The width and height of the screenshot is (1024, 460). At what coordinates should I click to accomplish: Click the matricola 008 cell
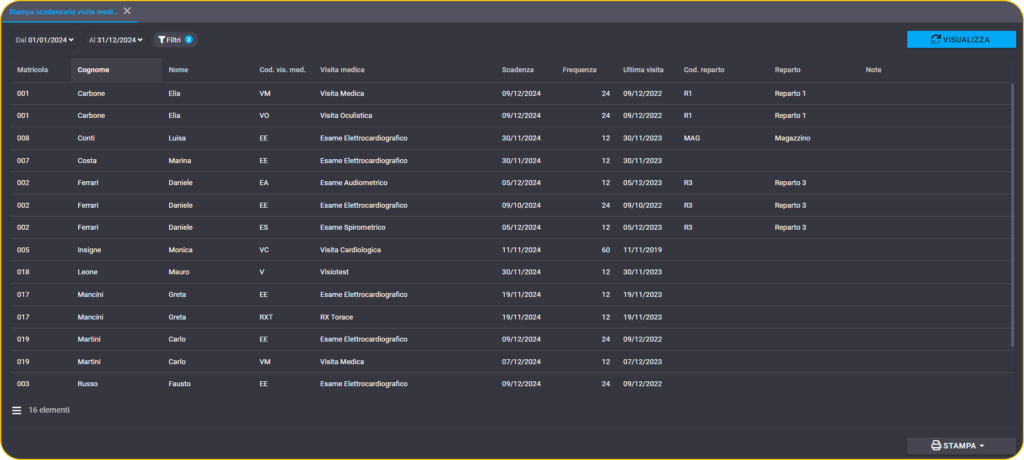click(x=23, y=138)
